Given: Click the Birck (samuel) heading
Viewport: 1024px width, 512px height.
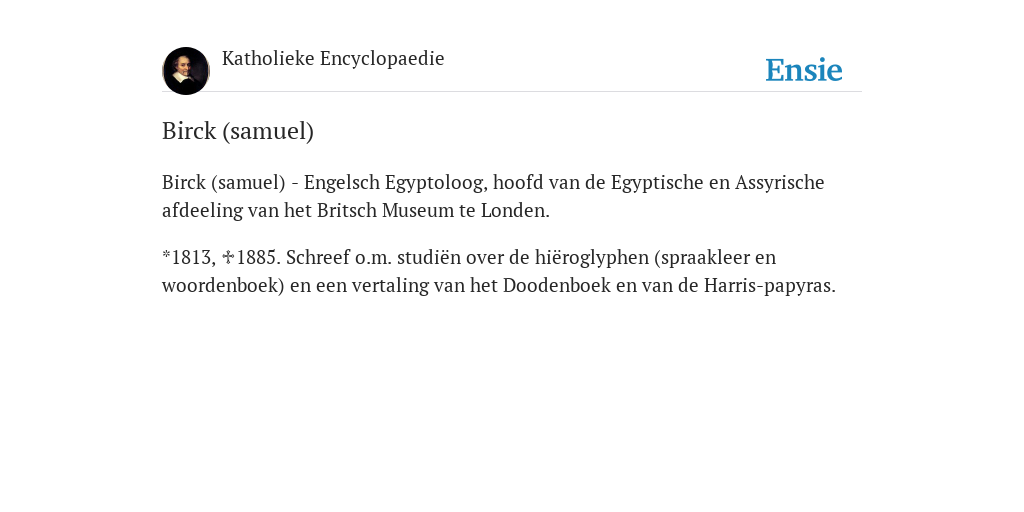Looking at the screenshot, I should (238, 131).
